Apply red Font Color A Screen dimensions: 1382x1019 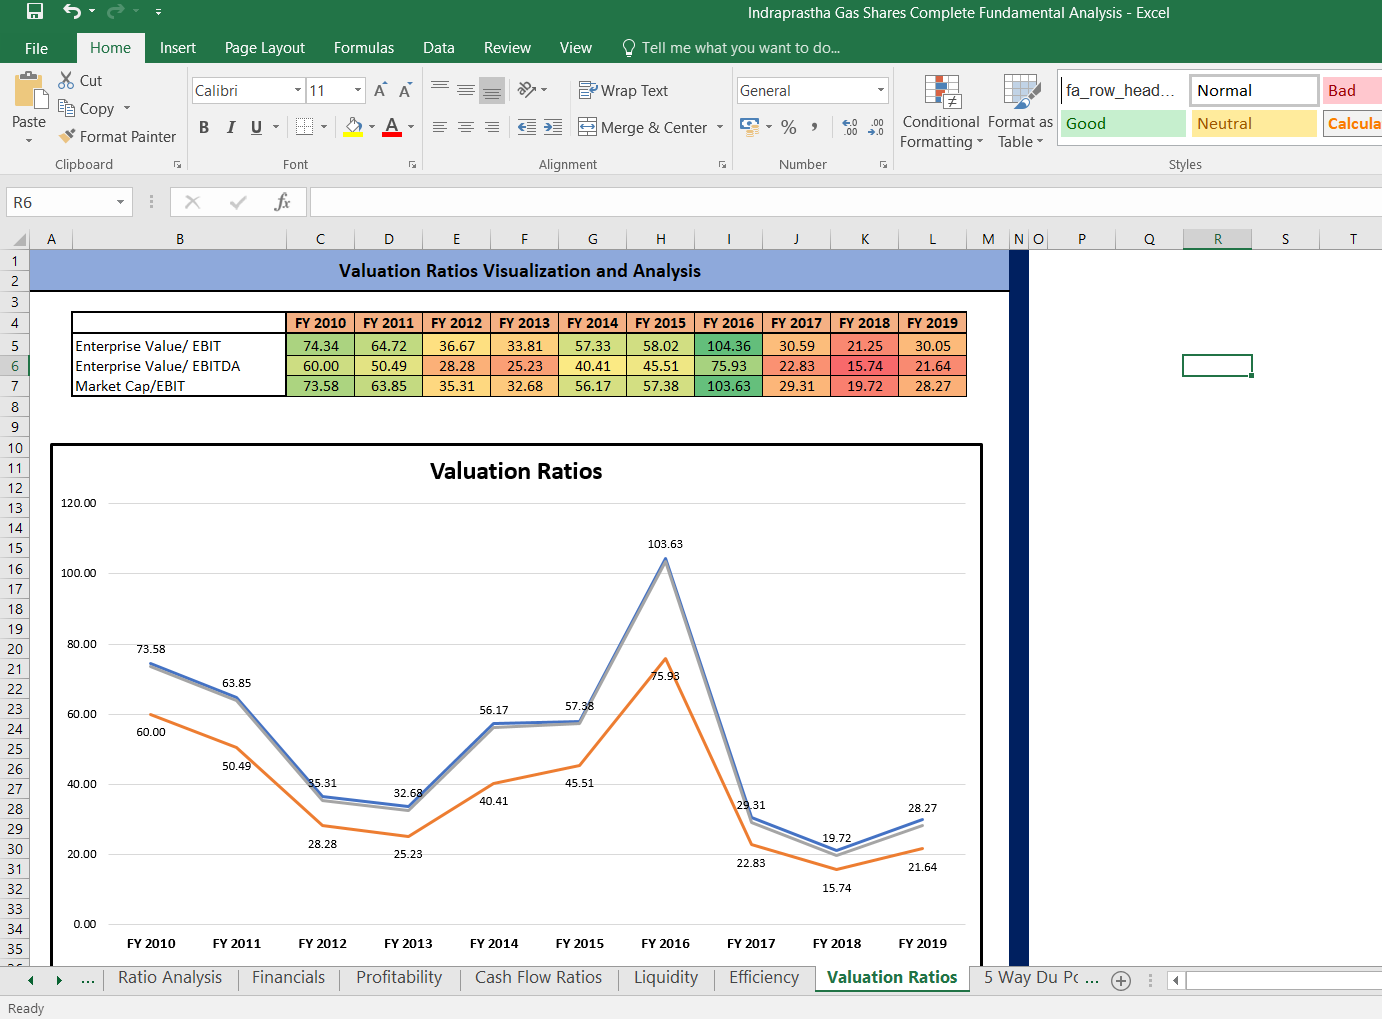point(392,127)
